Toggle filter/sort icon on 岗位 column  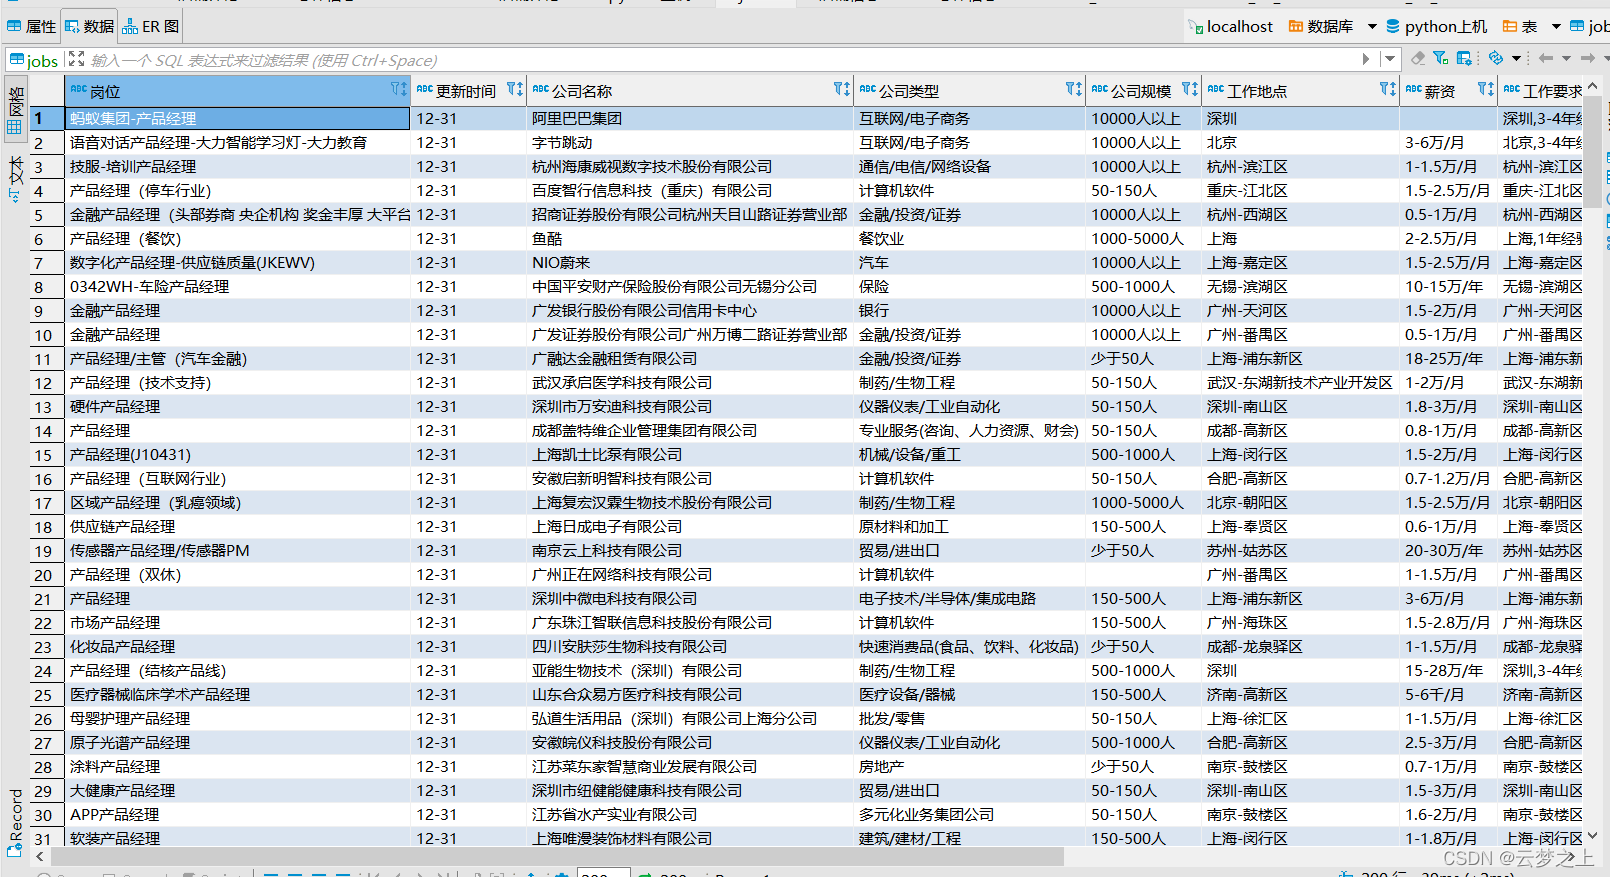[x=398, y=90]
